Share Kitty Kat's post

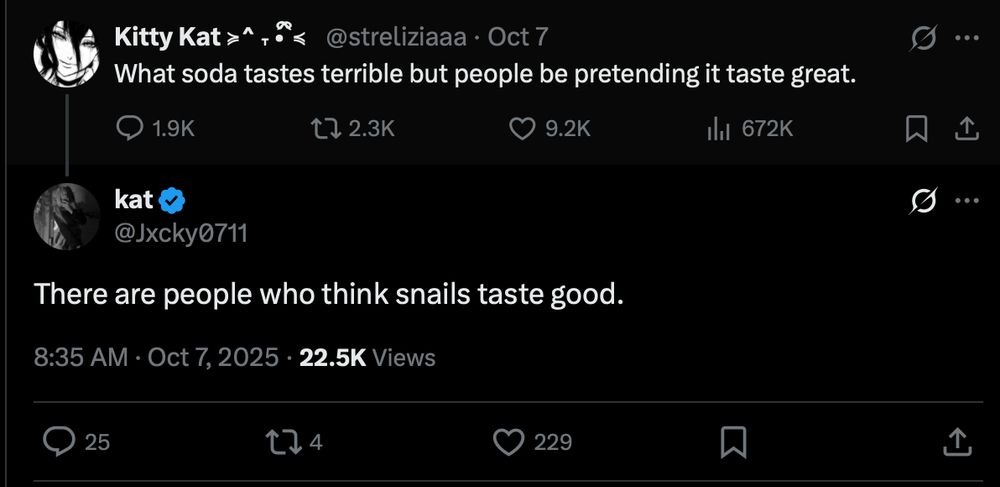point(966,128)
